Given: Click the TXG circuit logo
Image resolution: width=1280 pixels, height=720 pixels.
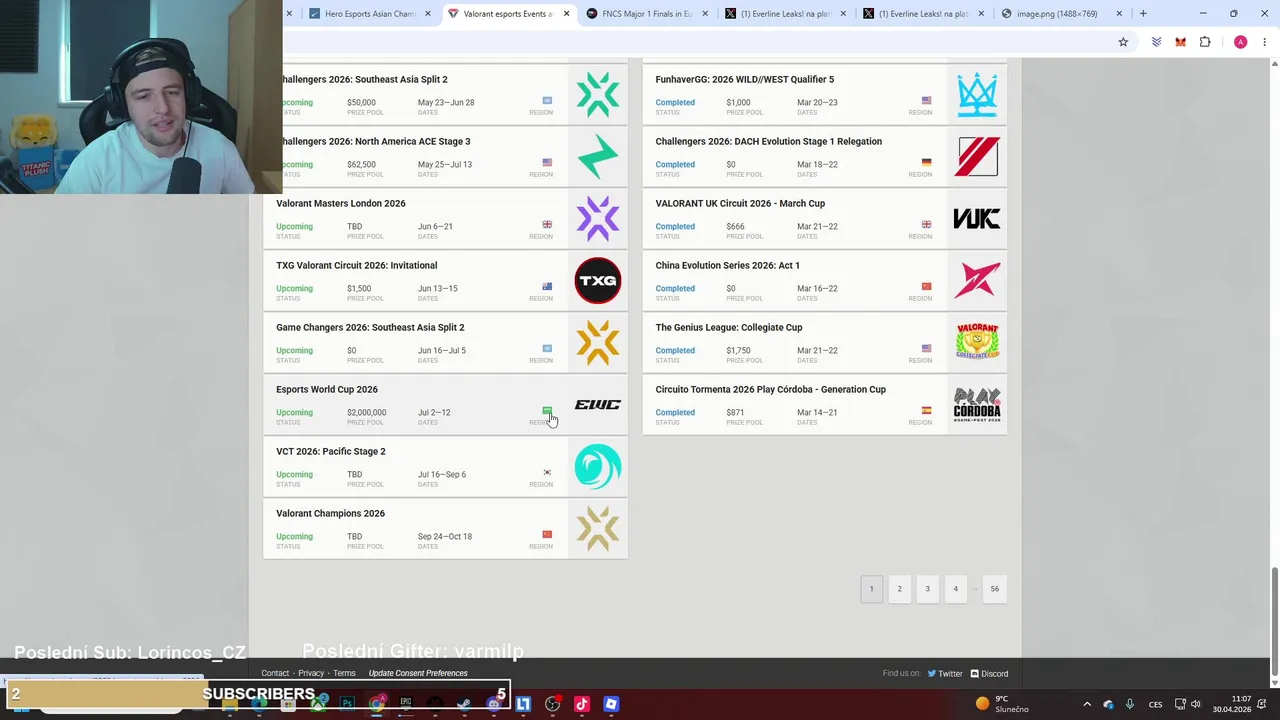Looking at the screenshot, I should tap(598, 280).
